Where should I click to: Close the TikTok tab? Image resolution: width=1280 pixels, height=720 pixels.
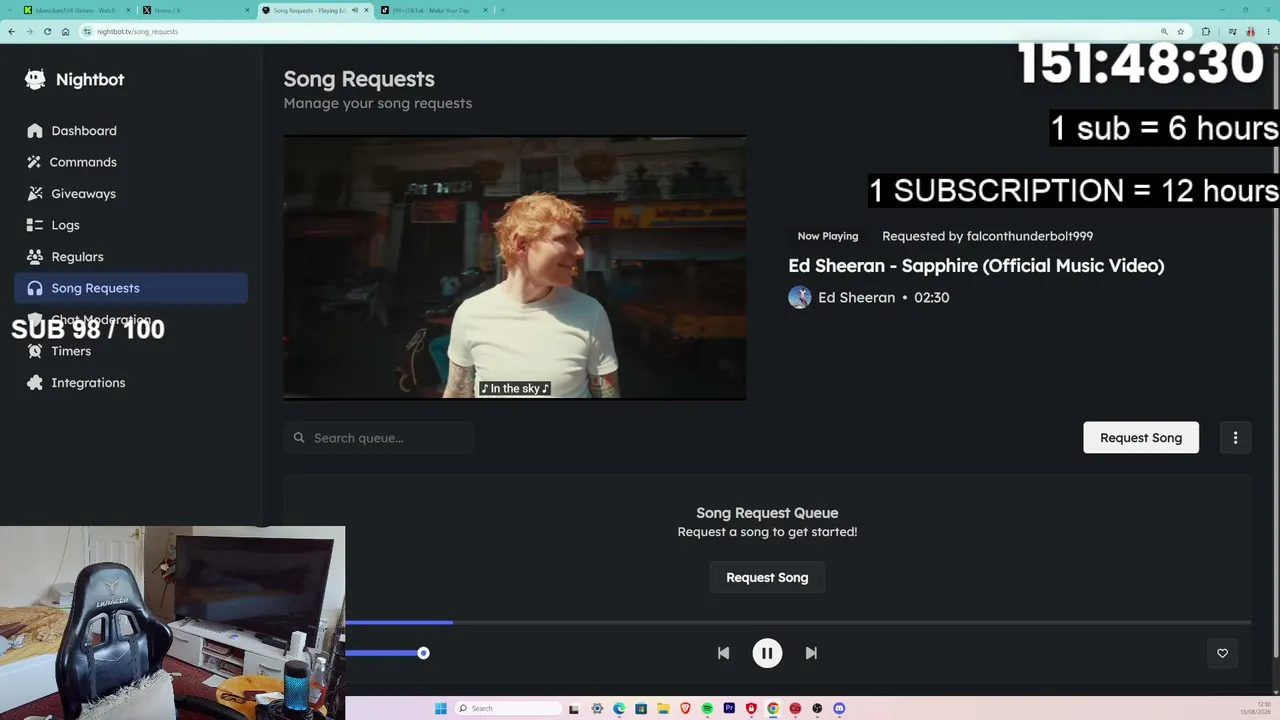484,10
